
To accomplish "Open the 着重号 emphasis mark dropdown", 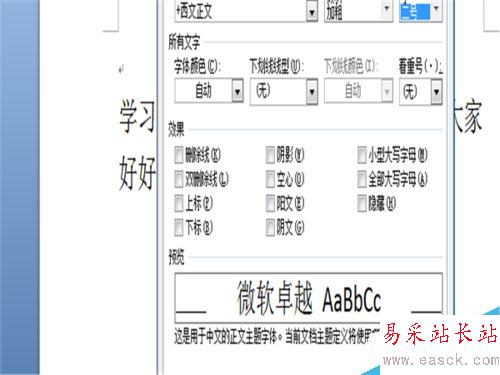I will coord(437,92).
